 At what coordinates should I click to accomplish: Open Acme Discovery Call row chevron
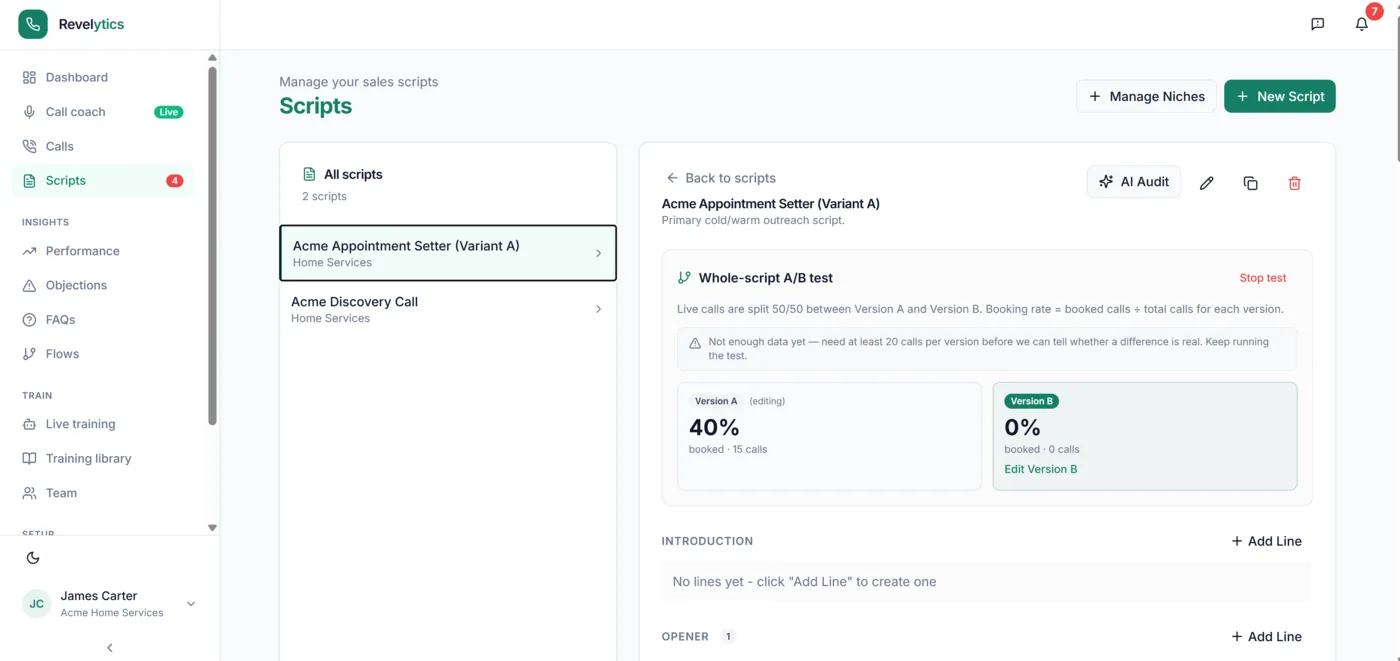(x=599, y=309)
